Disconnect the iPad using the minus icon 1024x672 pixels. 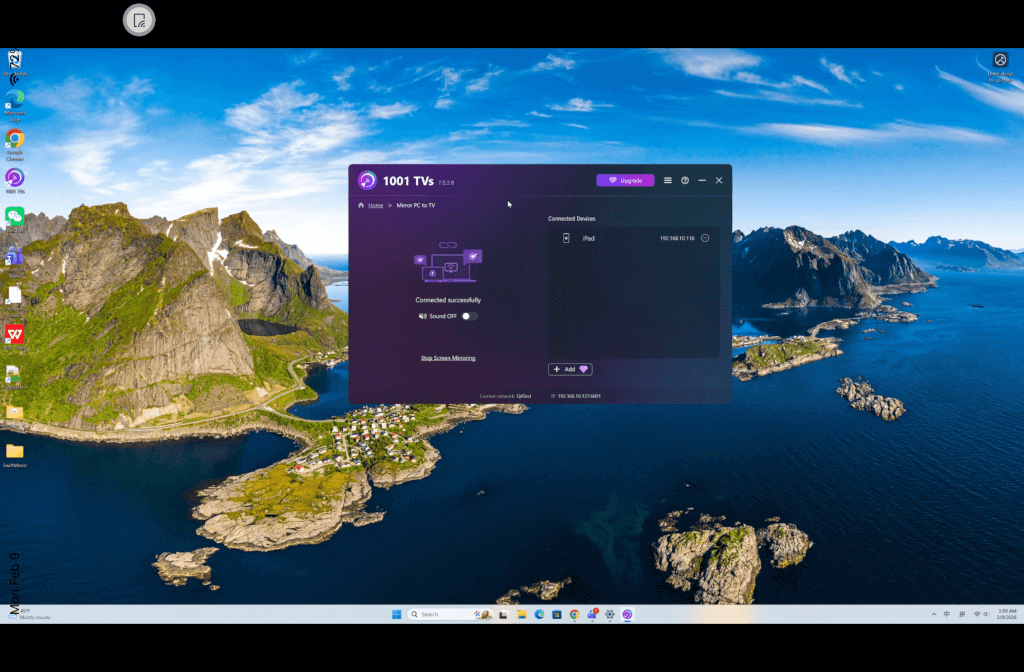point(705,238)
